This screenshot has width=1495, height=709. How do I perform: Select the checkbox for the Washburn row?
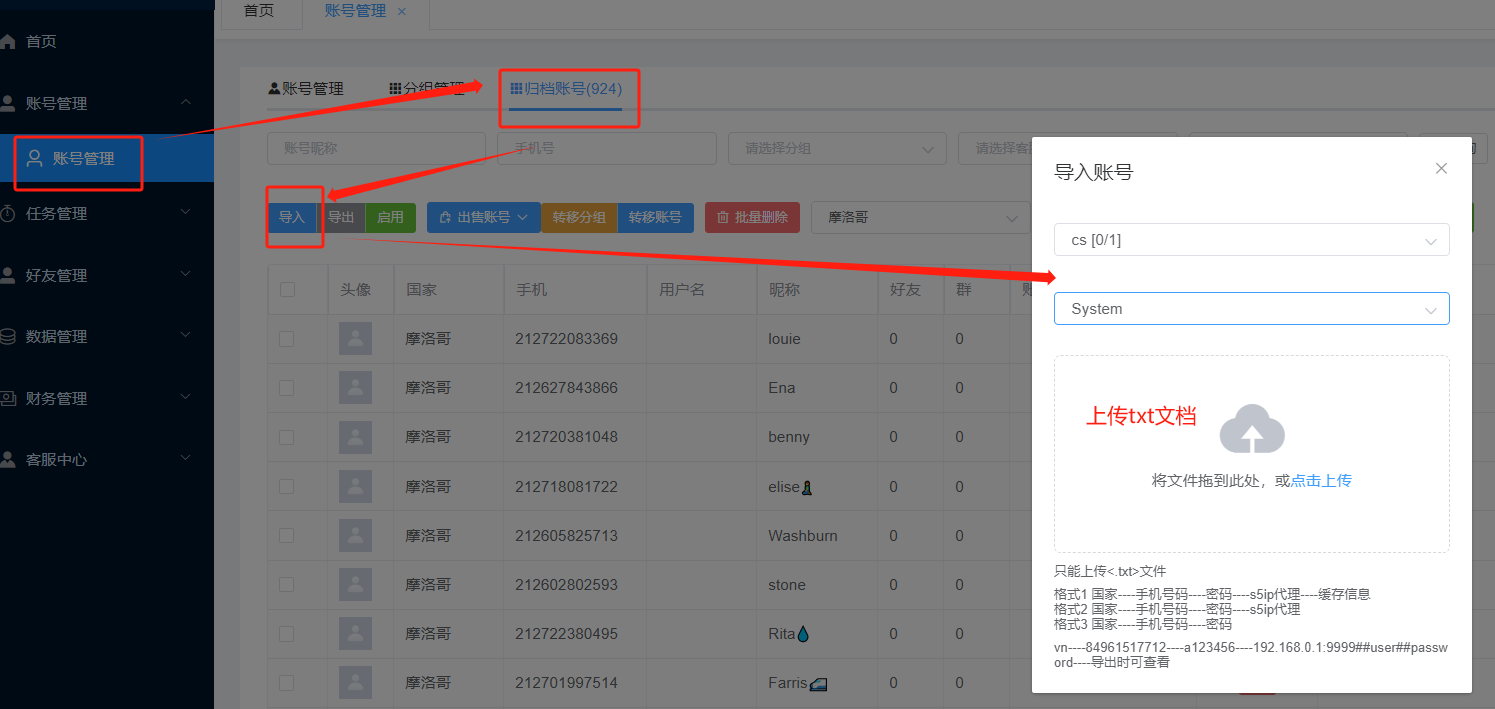(287, 536)
